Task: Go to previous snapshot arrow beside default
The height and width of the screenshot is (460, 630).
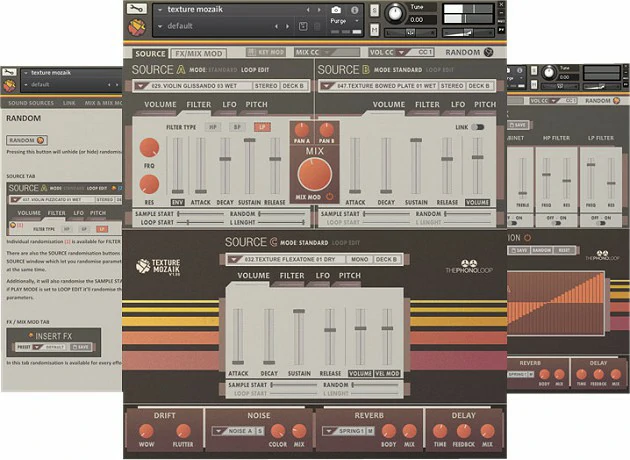Action: (276, 27)
